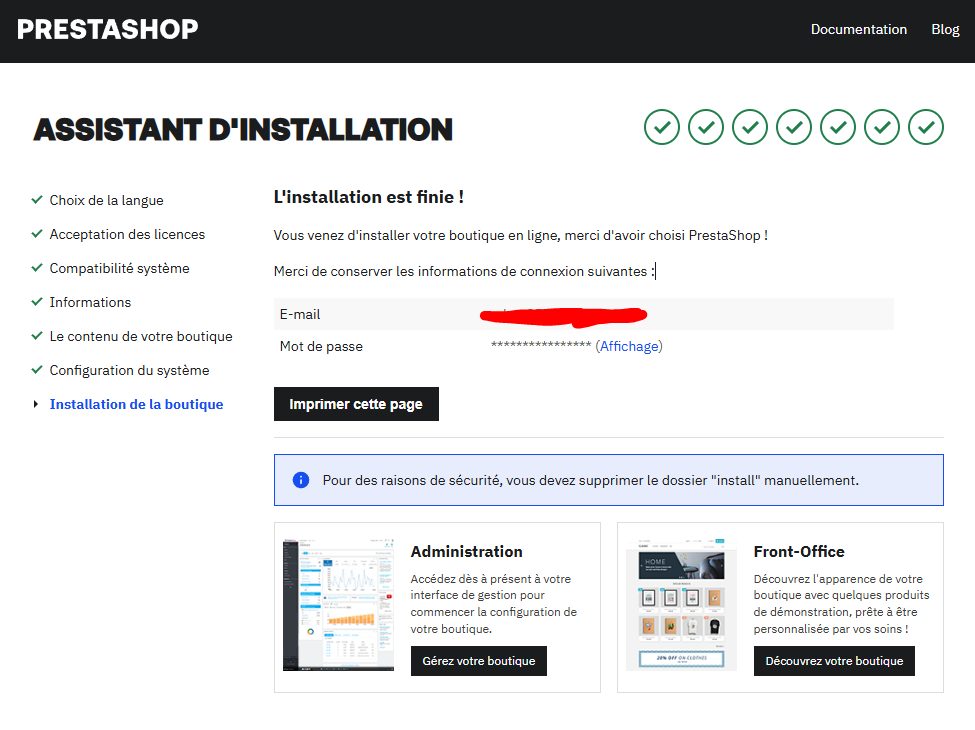Image resolution: width=975 pixels, height=730 pixels.
Task: Click checkmark beside Compatibilité système
Action: coord(37,268)
